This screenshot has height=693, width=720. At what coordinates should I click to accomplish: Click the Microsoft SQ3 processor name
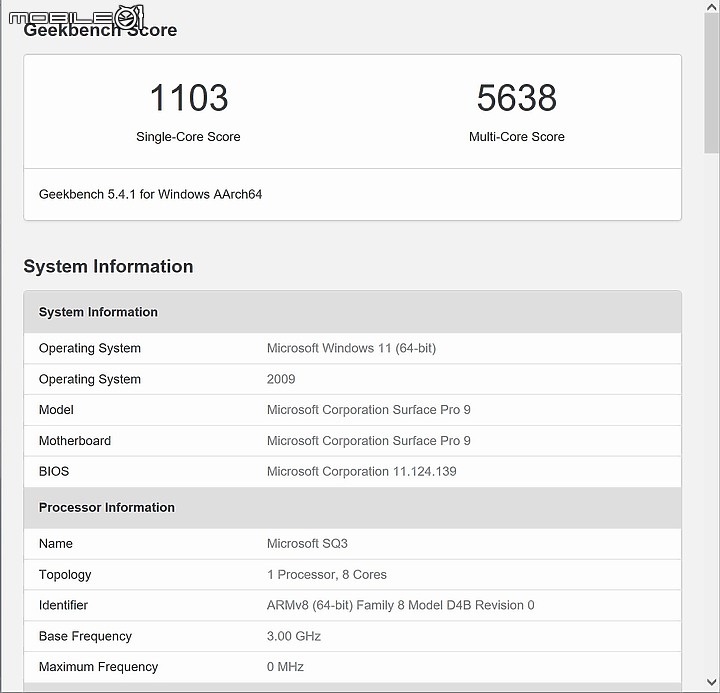pos(307,544)
